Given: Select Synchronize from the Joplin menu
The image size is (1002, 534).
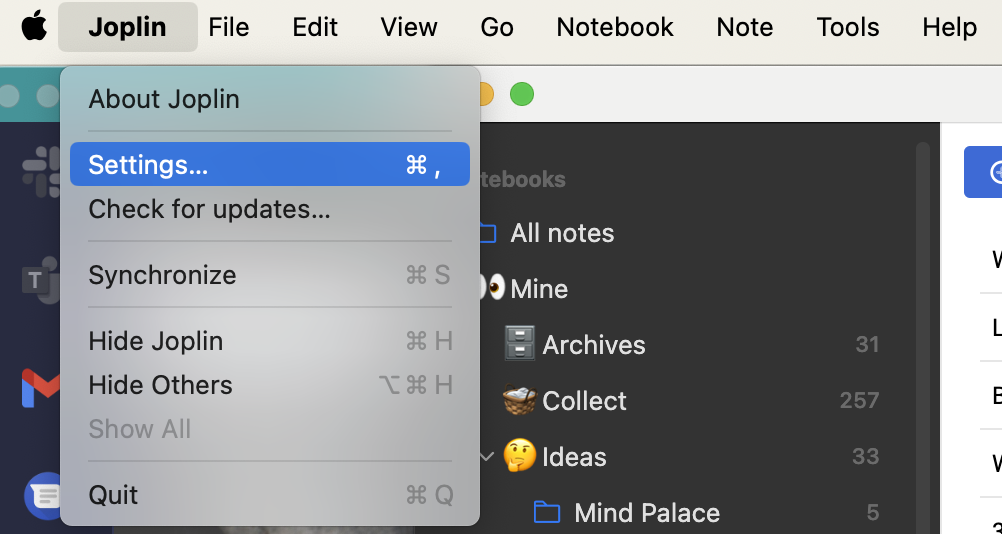Looking at the screenshot, I should pyautogui.click(x=162, y=275).
